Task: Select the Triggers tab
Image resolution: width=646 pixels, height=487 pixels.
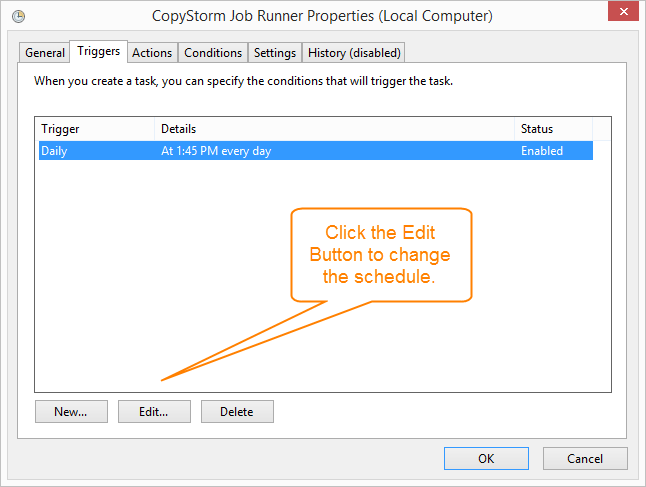Action: [x=98, y=51]
